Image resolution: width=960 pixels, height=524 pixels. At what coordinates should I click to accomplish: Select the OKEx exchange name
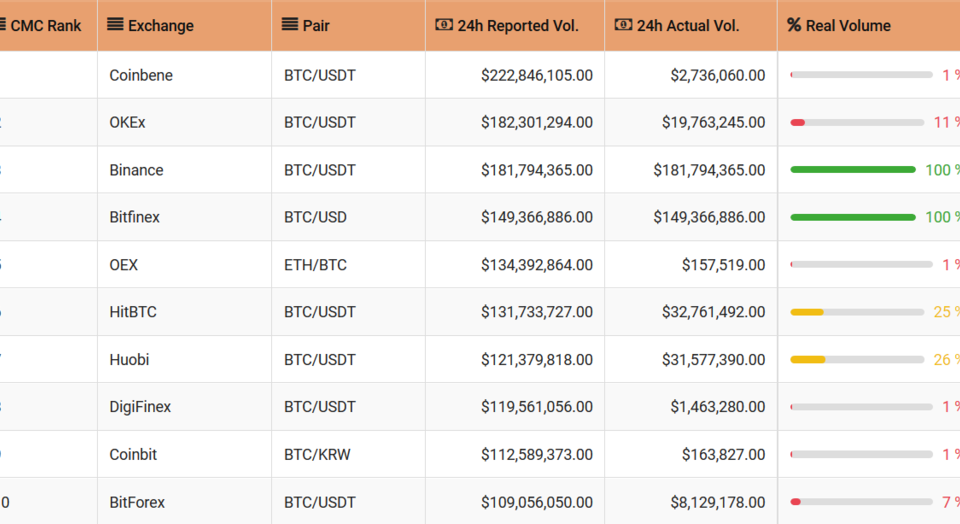pyautogui.click(x=127, y=122)
